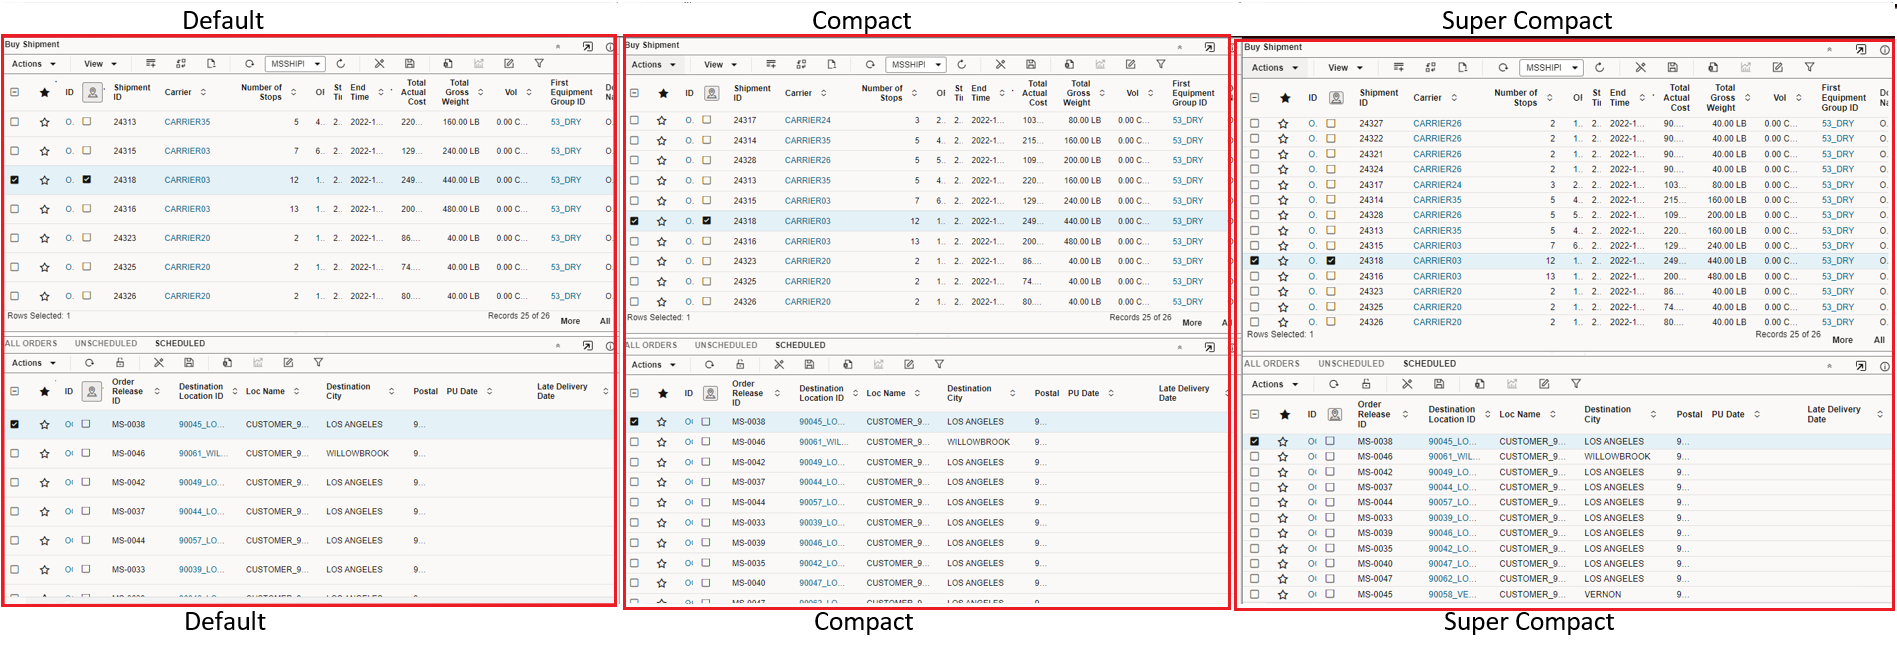Image resolution: width=1897 pixels, height=646 pixels.
Task: Click save icon in Default Buy Shipment toolbar
Action: click(409, 64)
